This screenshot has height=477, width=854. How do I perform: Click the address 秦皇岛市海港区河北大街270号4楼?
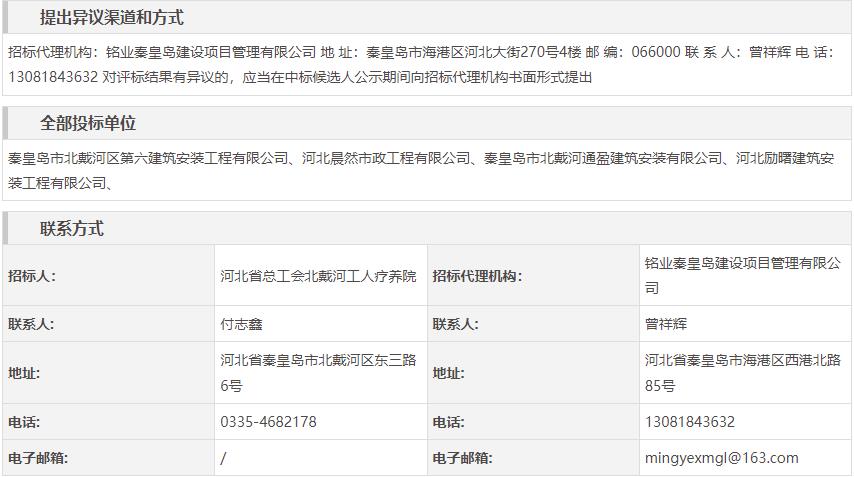tap(474, 51)
